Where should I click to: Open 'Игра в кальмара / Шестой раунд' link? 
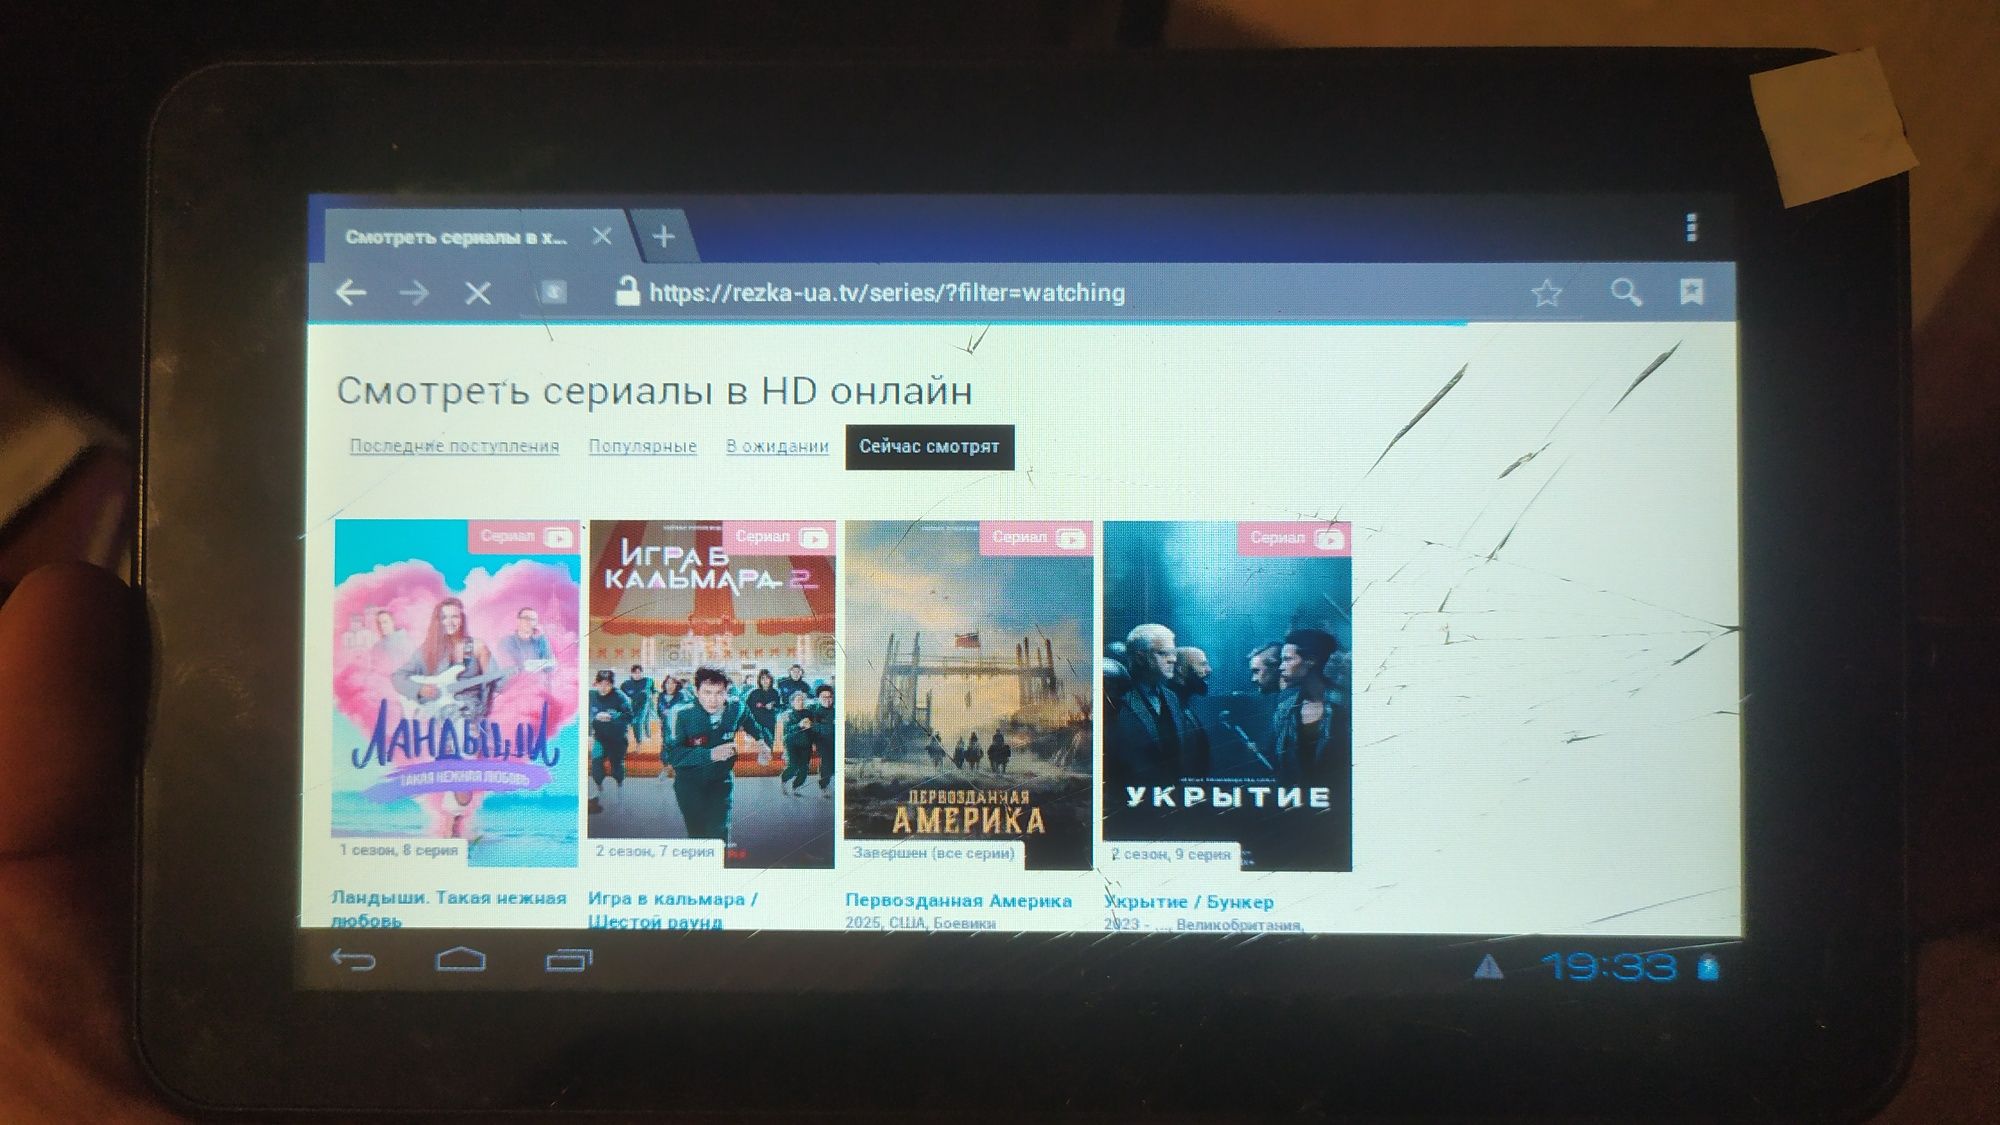coord(672,910)
